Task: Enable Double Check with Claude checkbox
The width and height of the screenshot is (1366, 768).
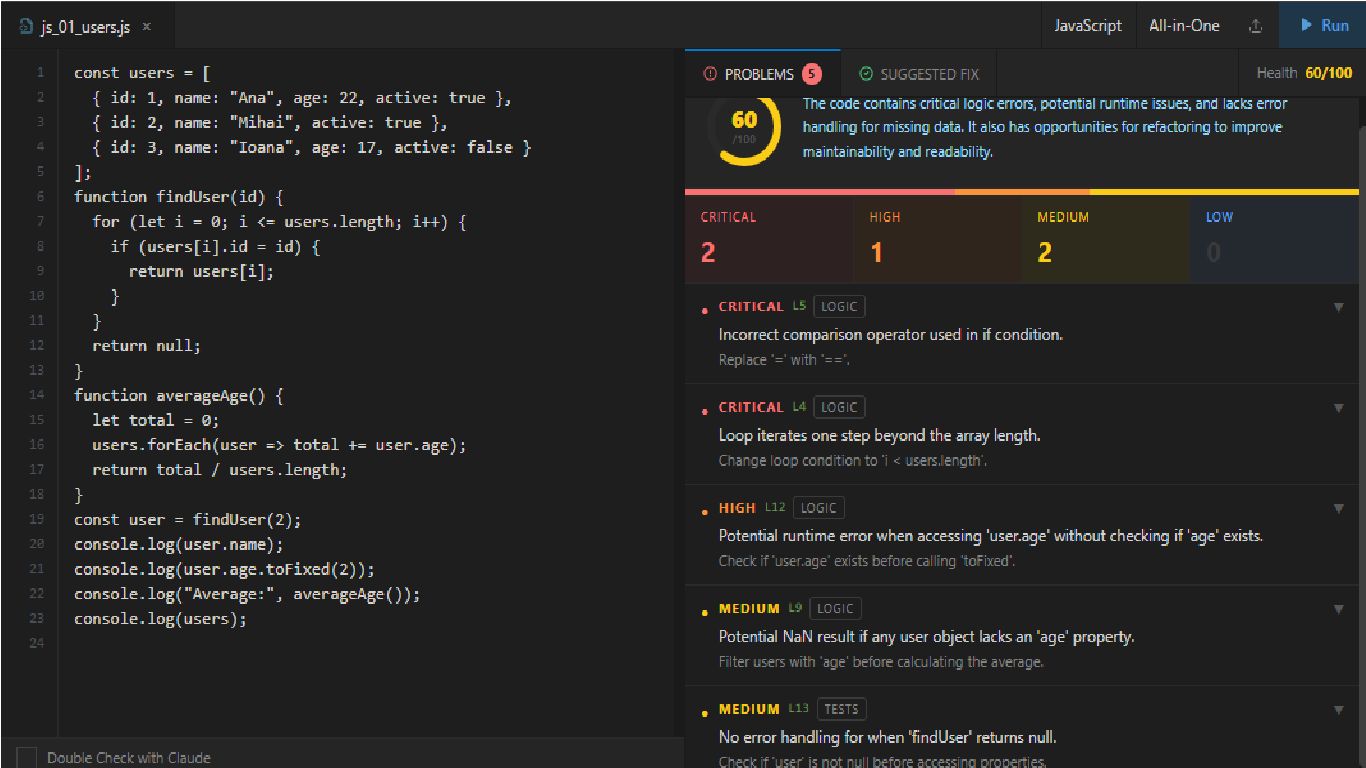Action: 27,757
